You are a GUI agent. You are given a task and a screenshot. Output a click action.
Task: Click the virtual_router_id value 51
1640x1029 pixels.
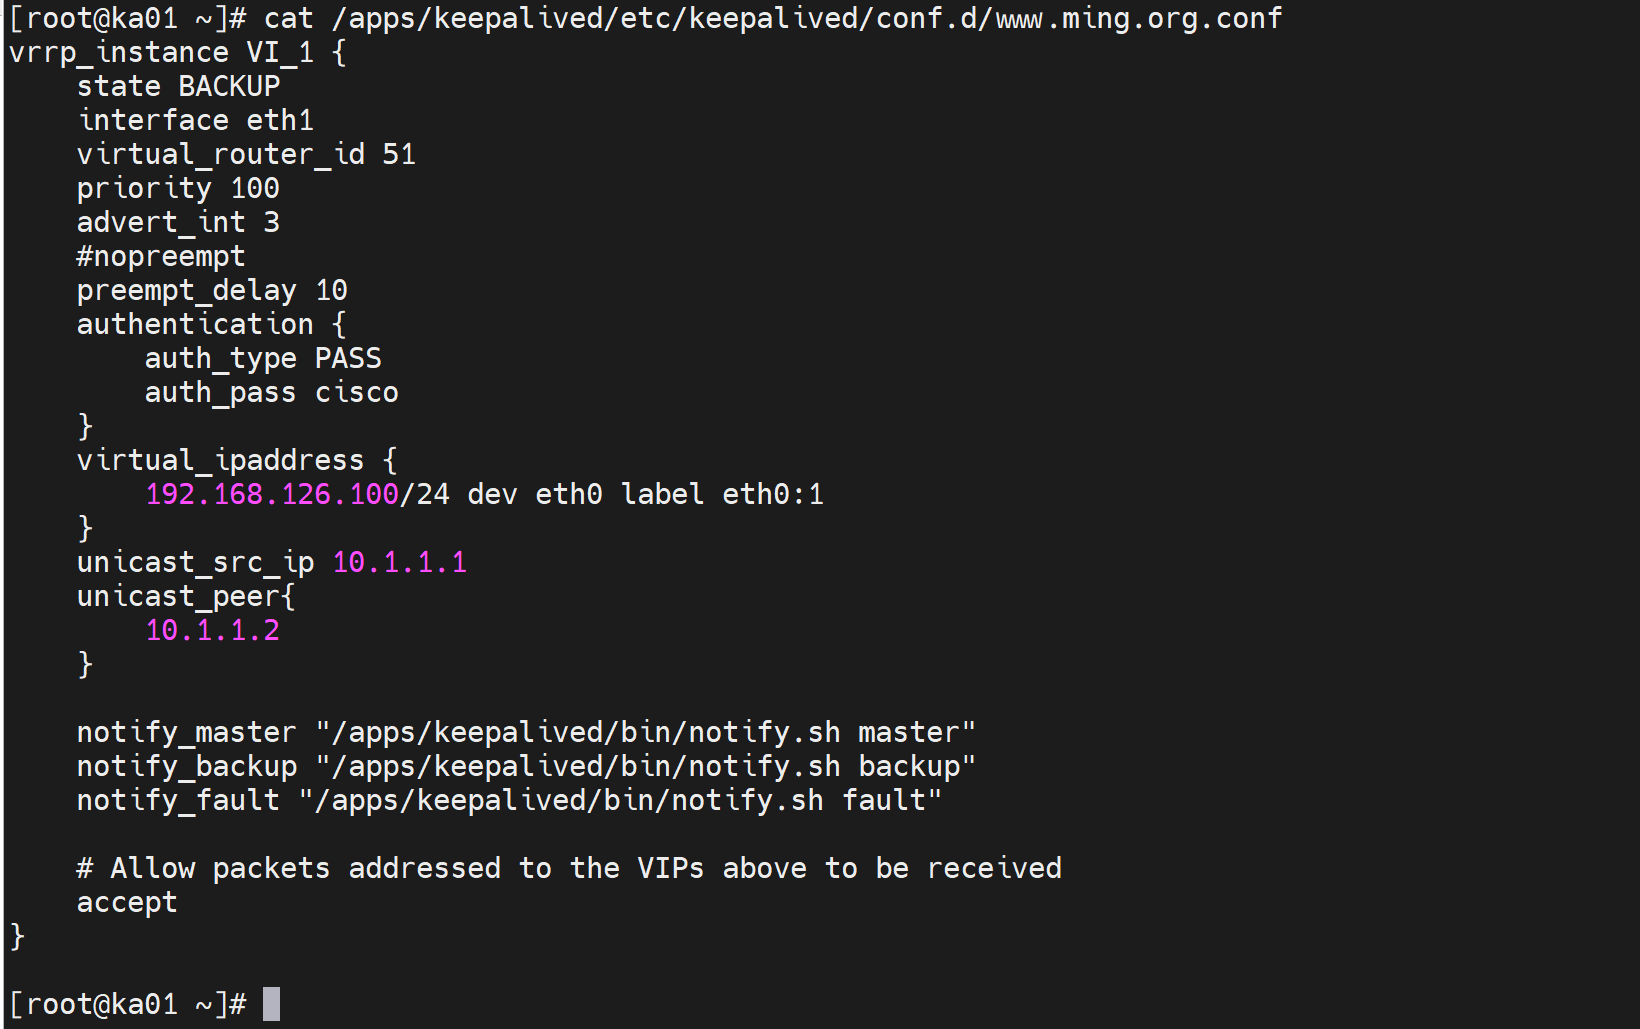[399, 154]
